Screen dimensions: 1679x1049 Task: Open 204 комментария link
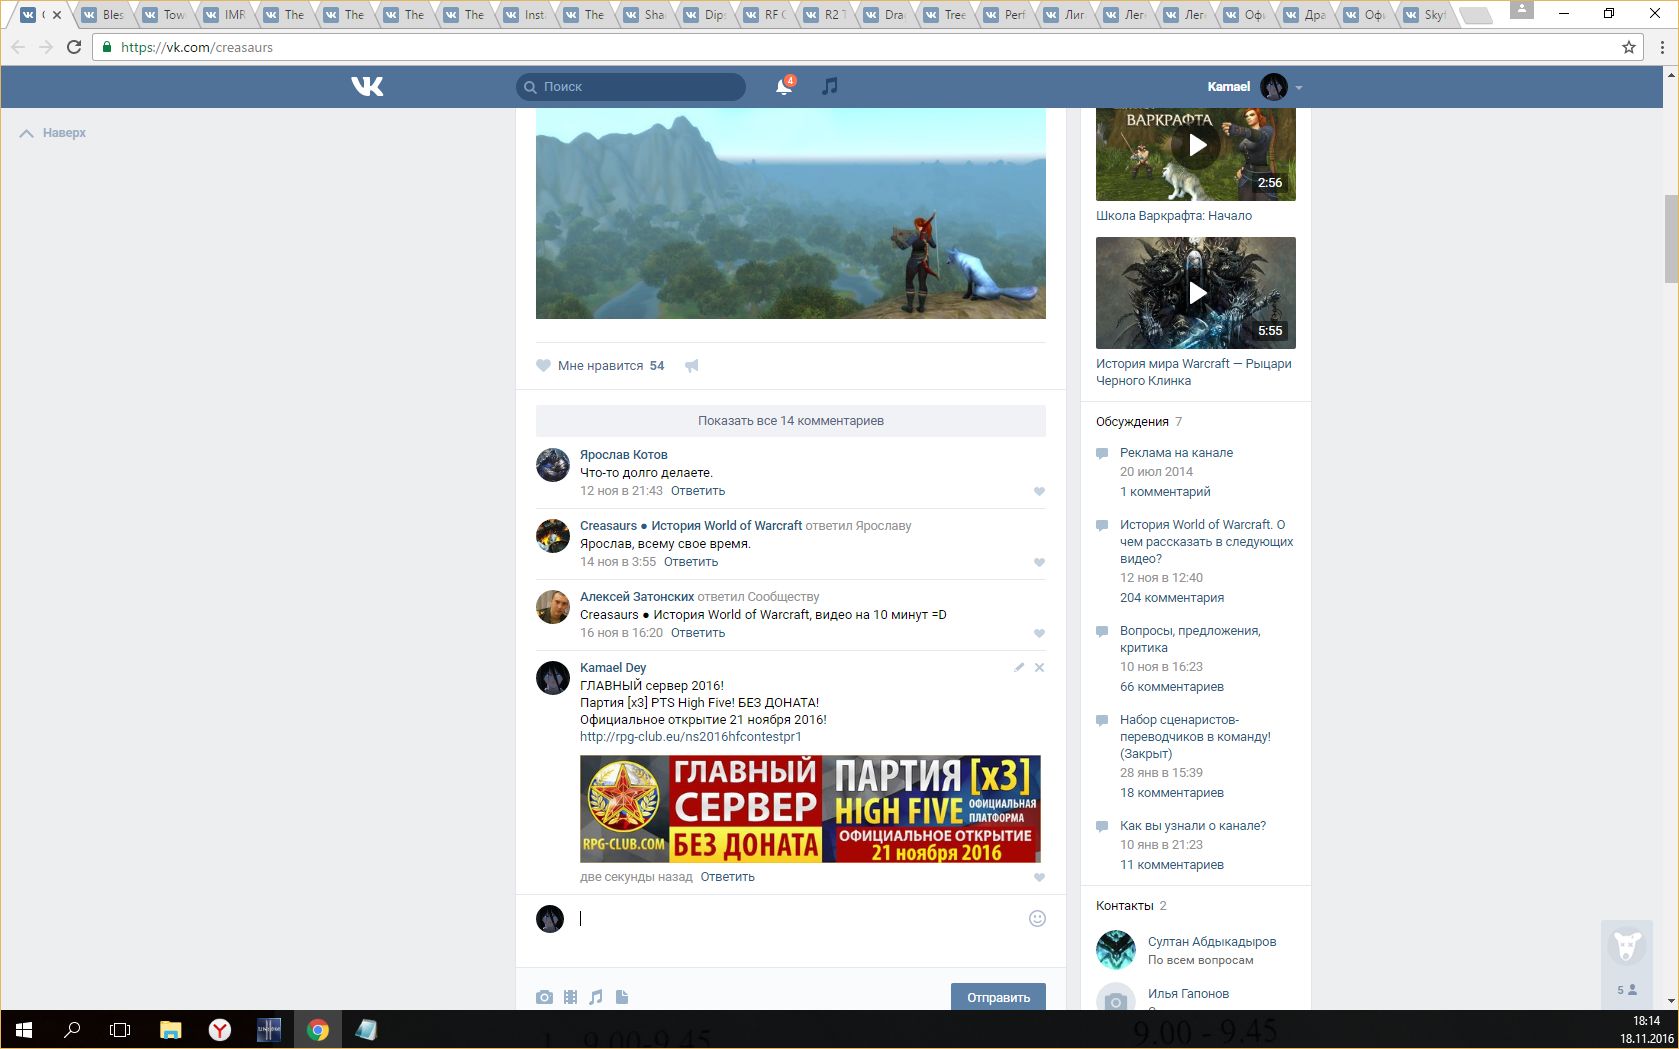[1172, 598]
